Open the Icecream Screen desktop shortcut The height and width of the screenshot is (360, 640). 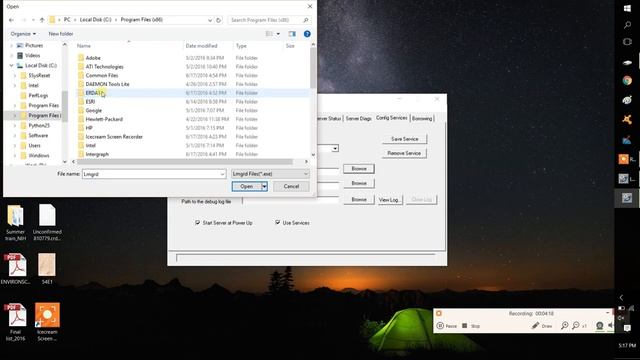tap(47, 322)
